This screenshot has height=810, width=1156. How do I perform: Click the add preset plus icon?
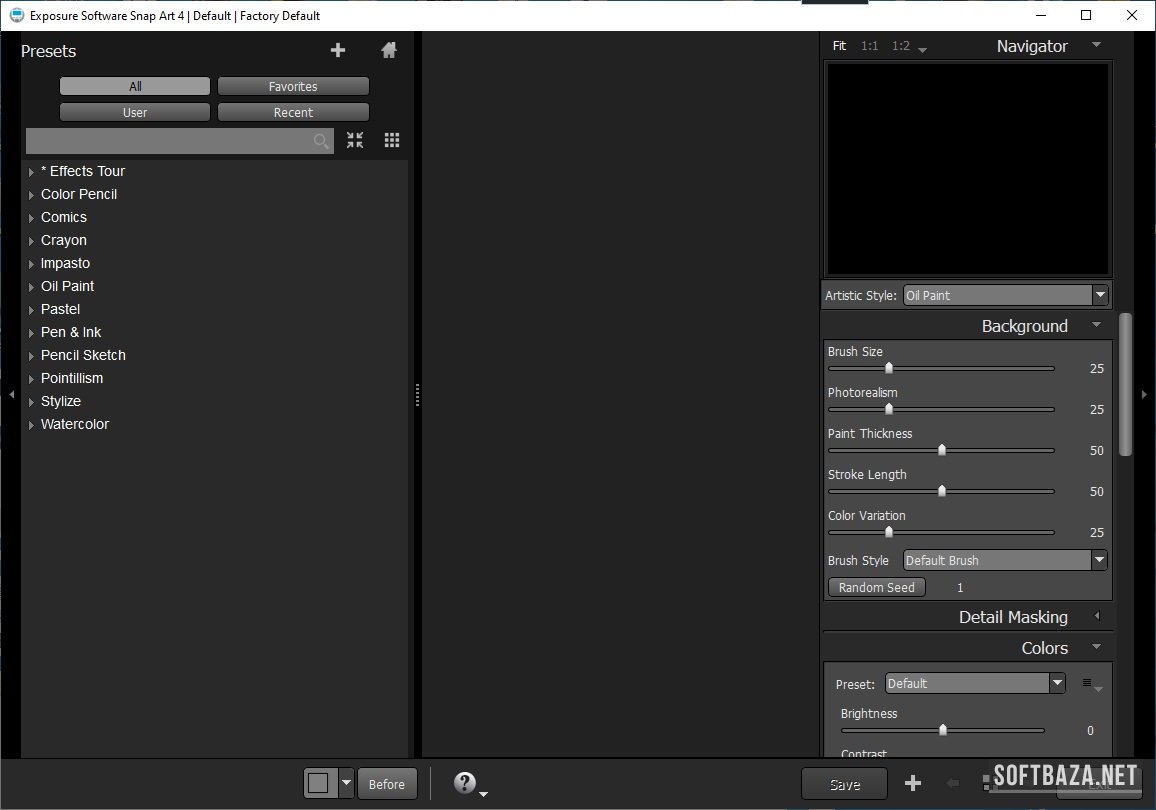point(338,51)
